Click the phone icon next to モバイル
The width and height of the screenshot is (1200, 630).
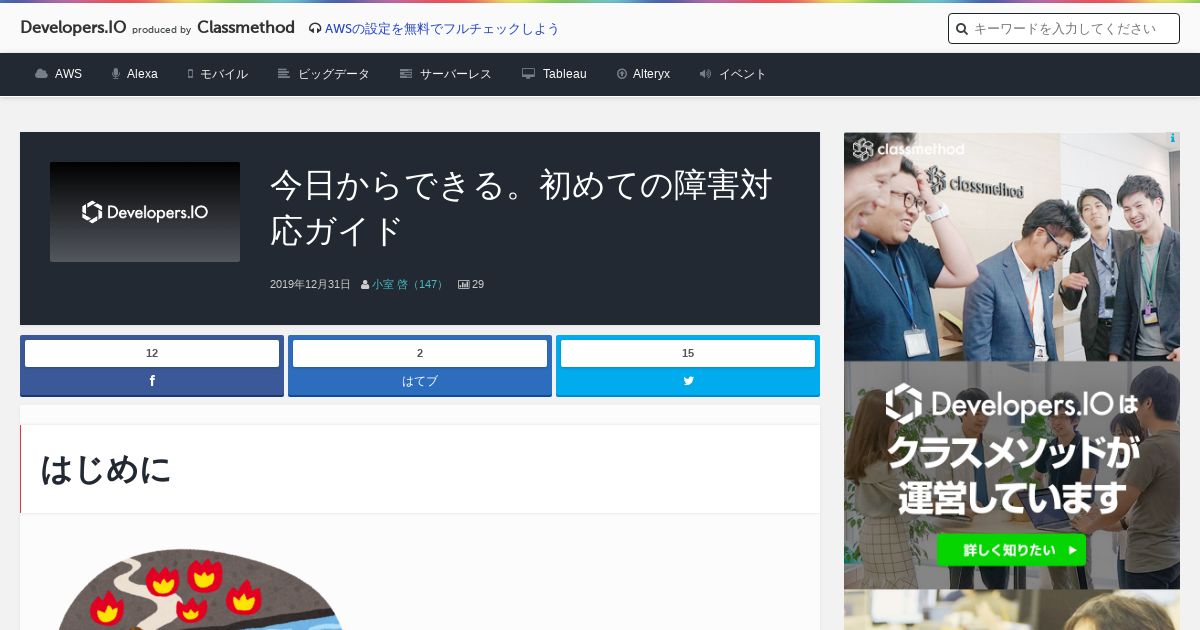click(190, 74)
